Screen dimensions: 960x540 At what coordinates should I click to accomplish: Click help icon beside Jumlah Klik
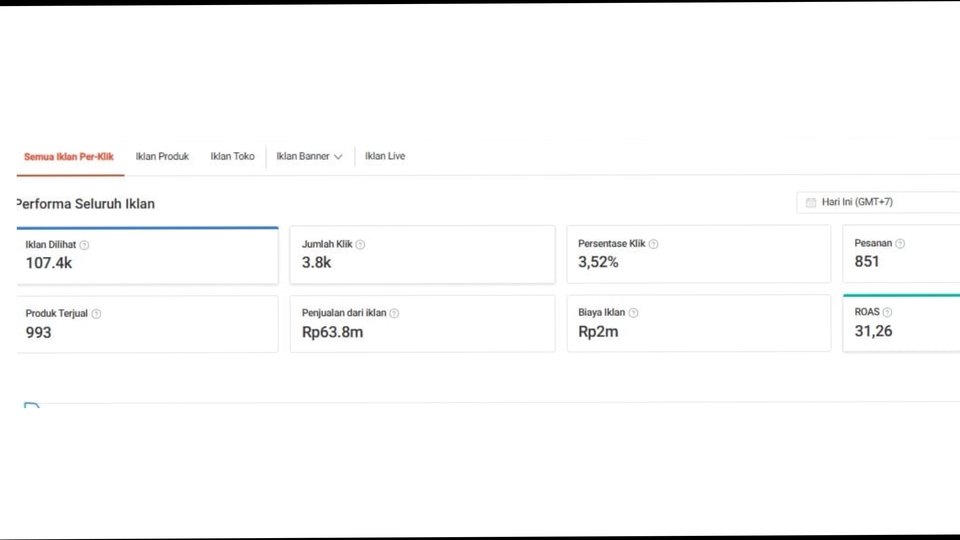coord(360,245)
